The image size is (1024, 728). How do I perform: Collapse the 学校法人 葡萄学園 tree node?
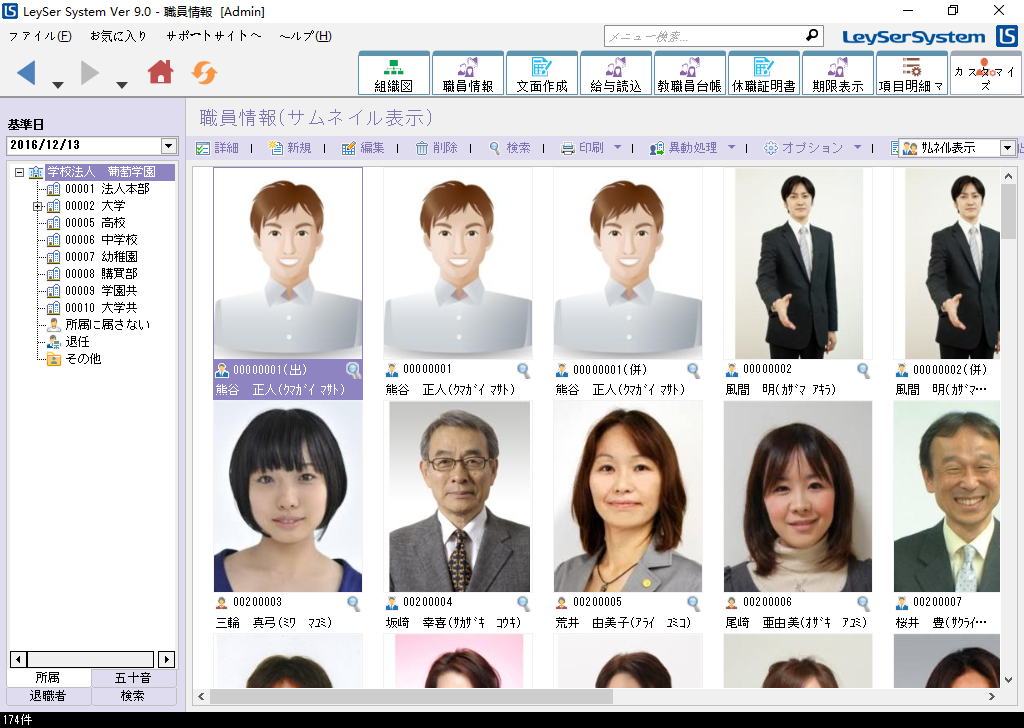pos(20,172)
